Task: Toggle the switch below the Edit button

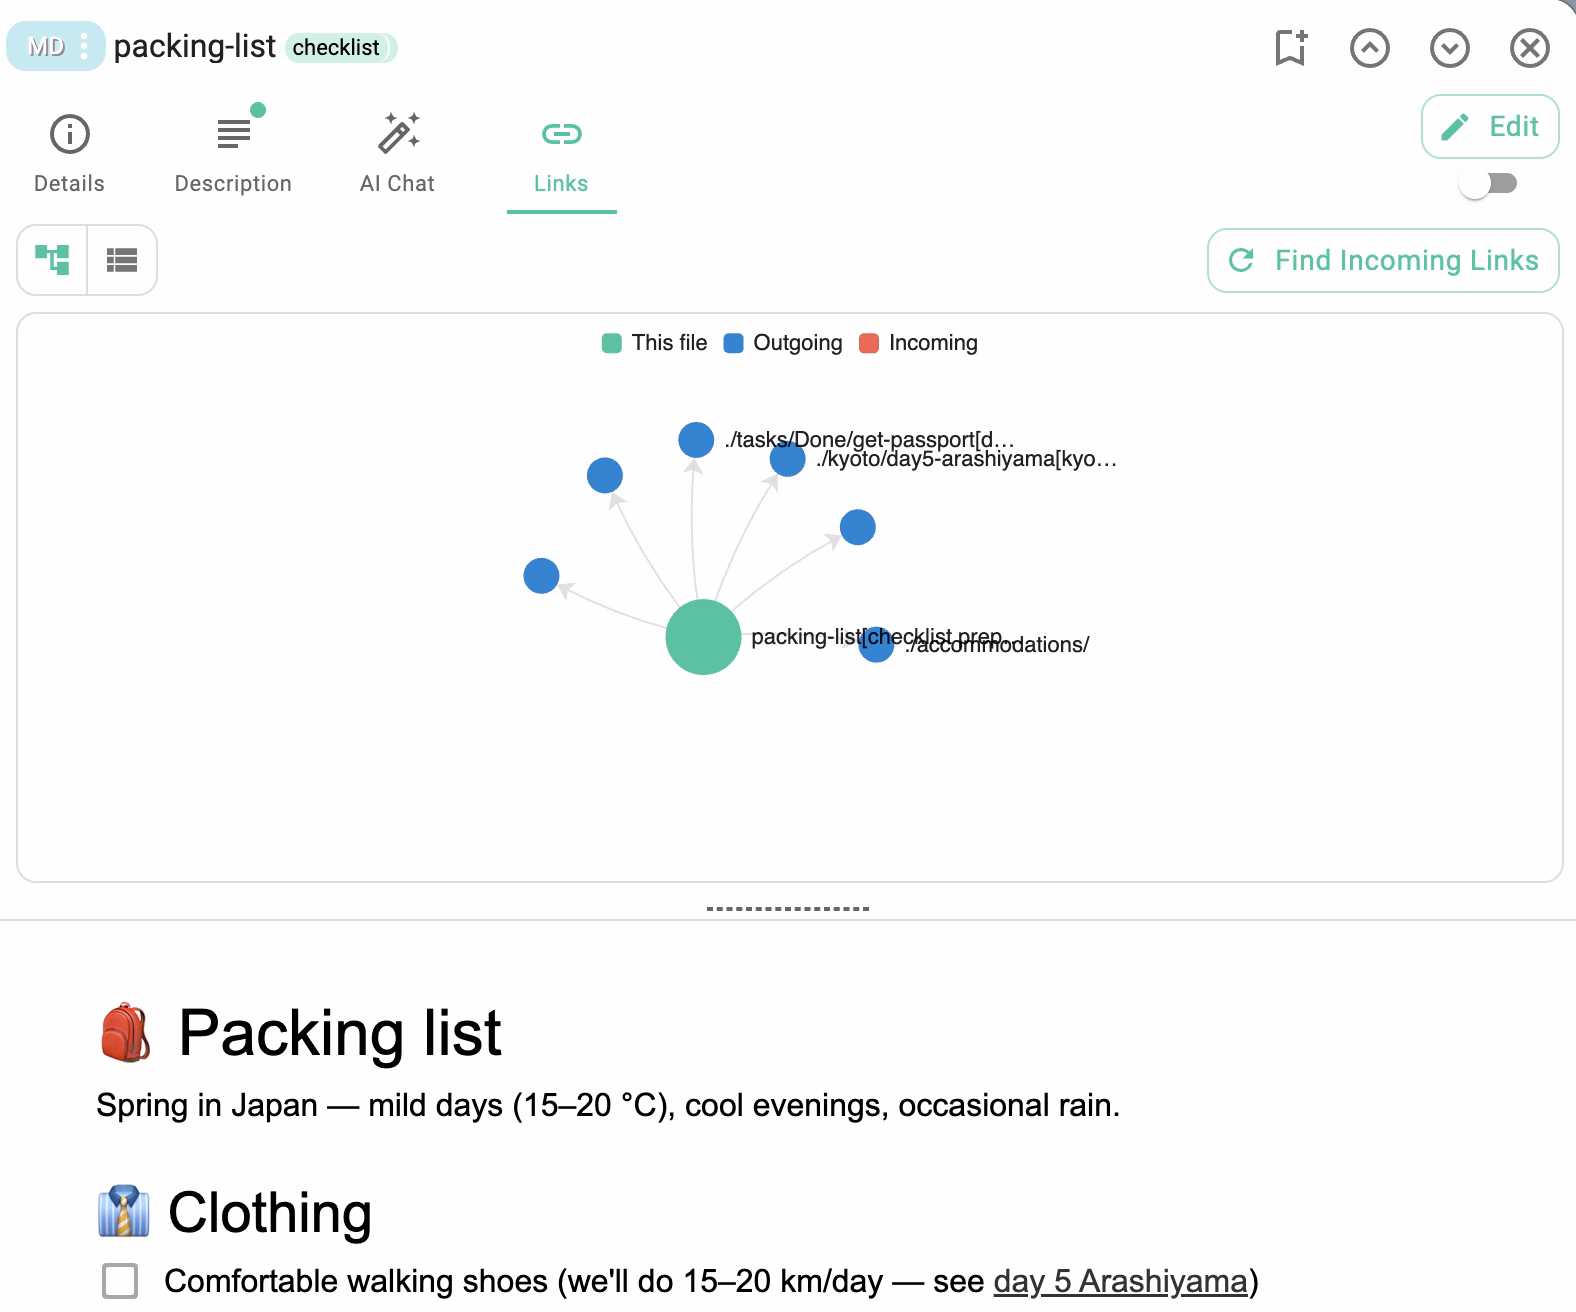Action: pyautogui.click(x=1488, y=184)
